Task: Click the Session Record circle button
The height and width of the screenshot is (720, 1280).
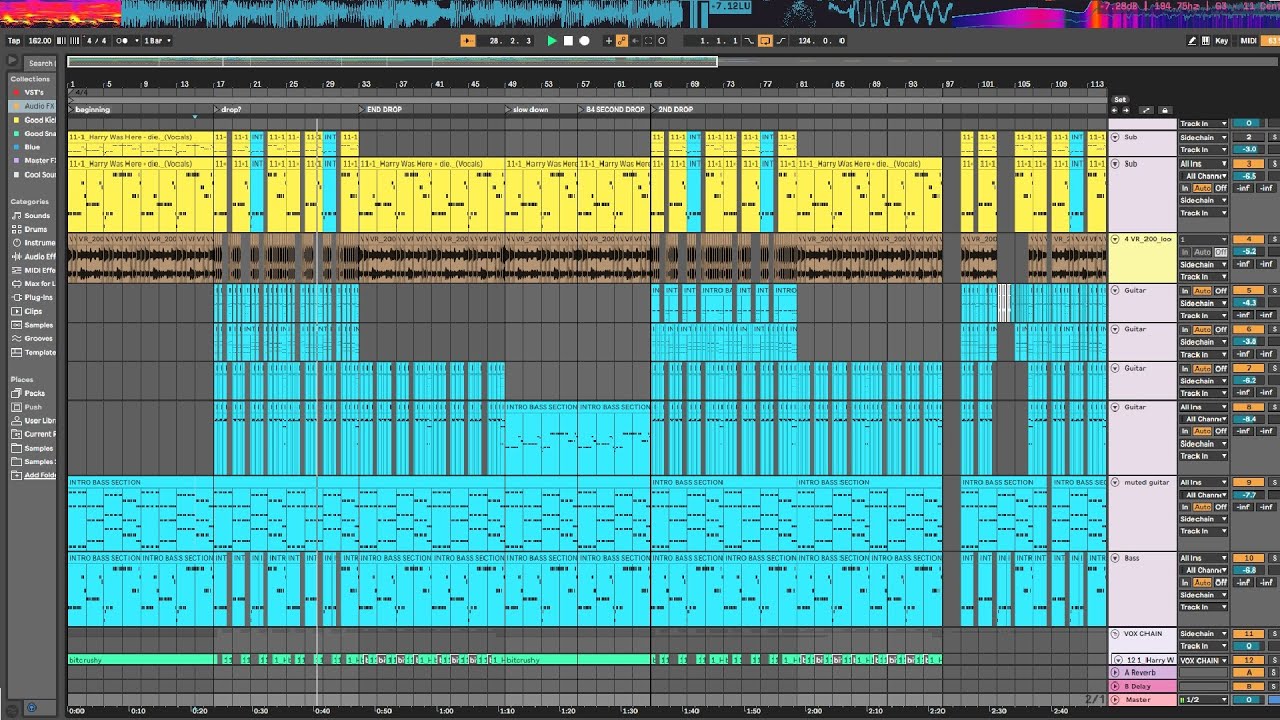Action: (661, 41)
